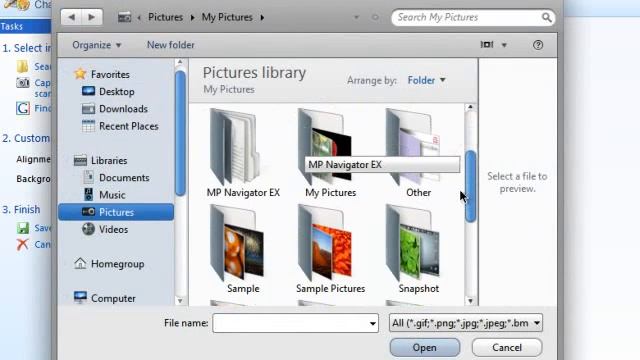
Task: Select Recent Places in Favorites
Action: (129, 126)
